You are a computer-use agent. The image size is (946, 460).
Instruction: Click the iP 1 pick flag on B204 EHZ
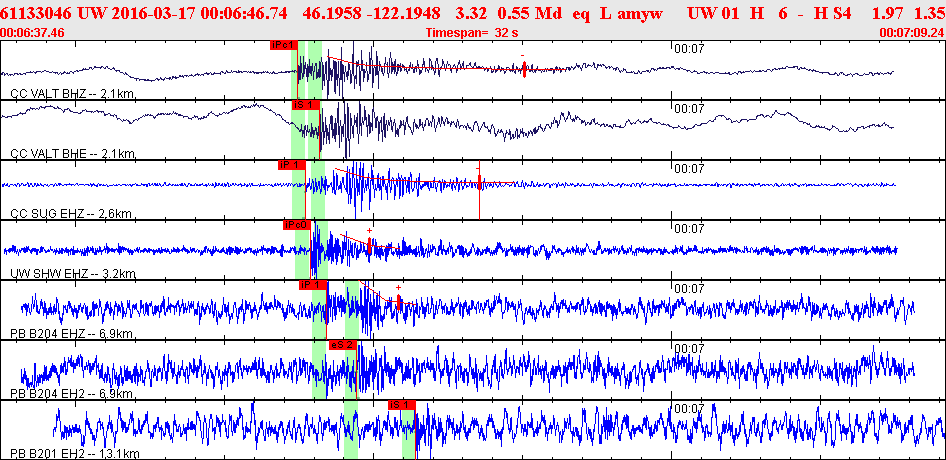312,284
